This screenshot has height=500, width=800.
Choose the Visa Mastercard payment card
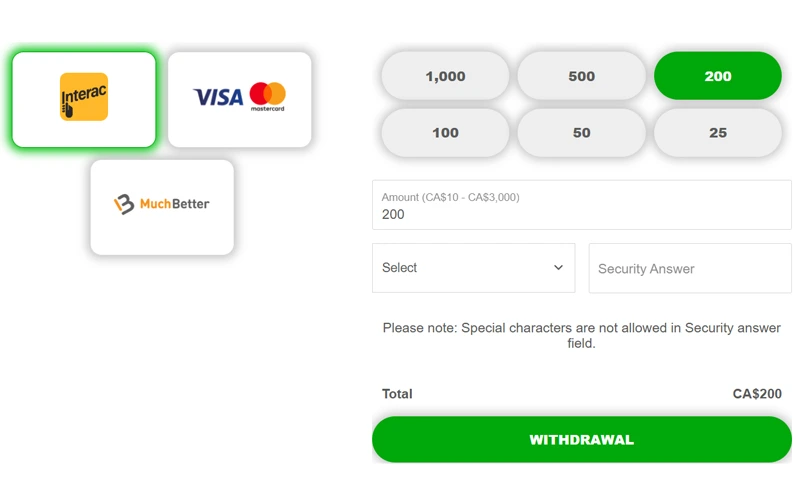239,100
